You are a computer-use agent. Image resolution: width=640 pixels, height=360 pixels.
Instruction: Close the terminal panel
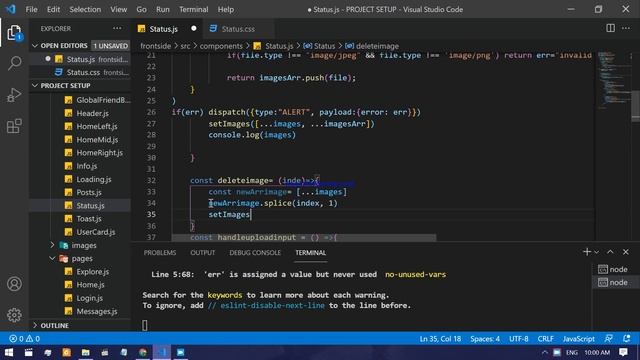click(x=626, y=252)
